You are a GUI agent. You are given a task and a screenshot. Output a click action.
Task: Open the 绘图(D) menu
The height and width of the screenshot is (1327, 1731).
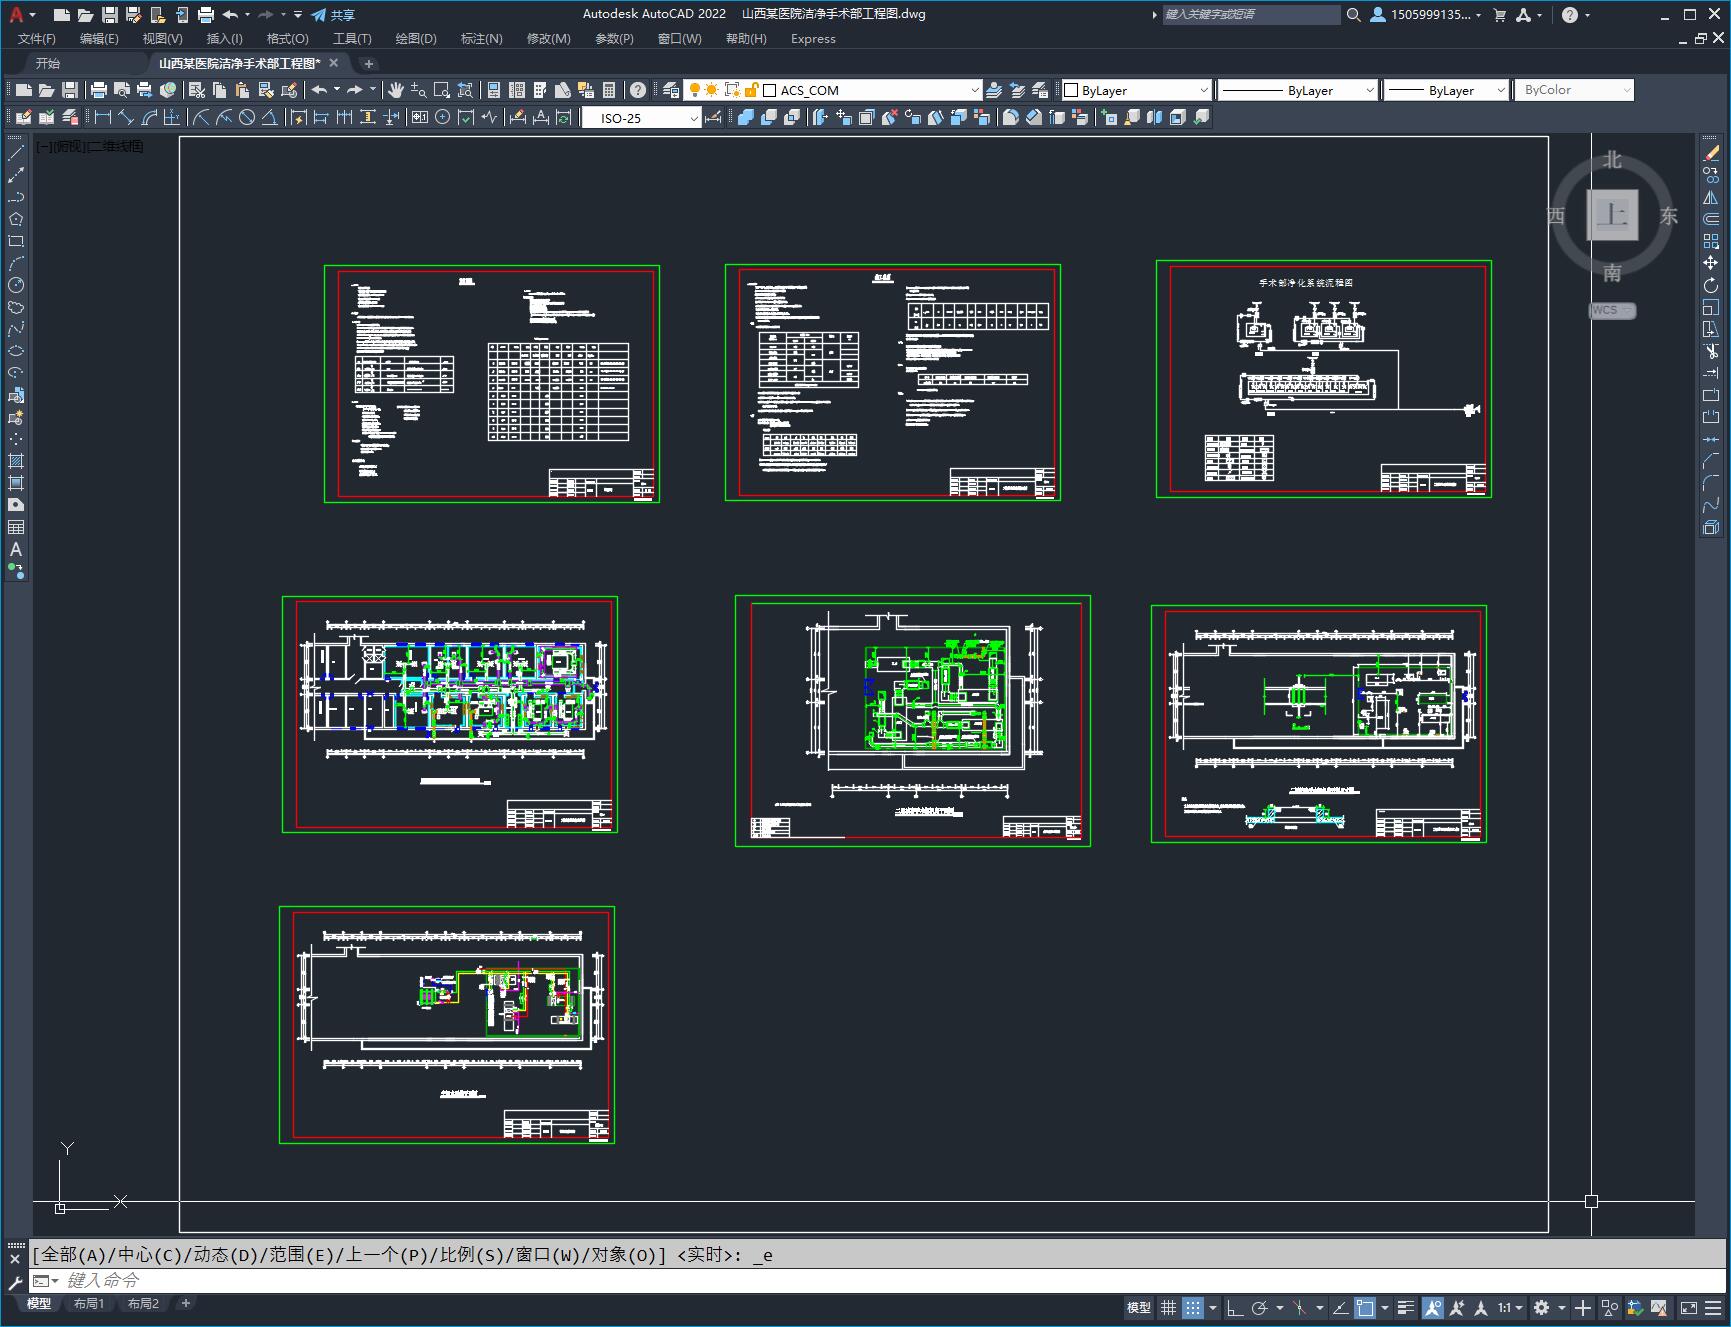pyautogui.click(x=416, y=38)
